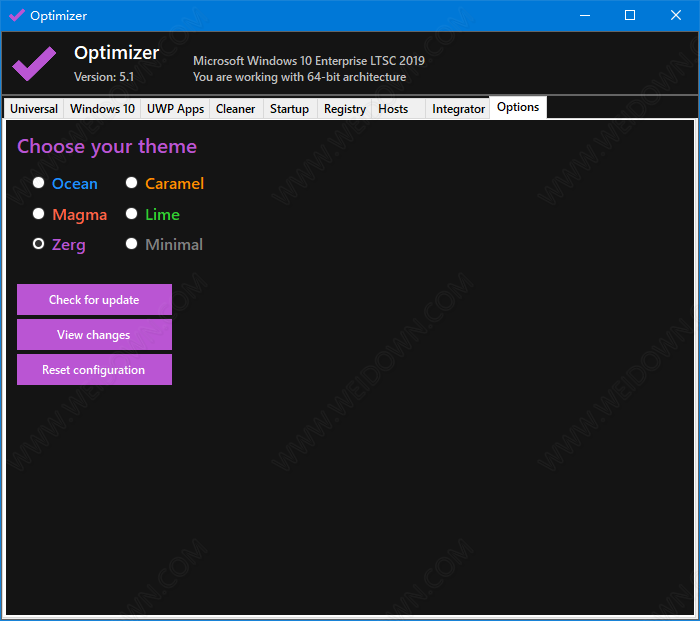This screenshot has height=621, width=700.
Task: Select the Ocean theme radio button
Action: point(38,183)
